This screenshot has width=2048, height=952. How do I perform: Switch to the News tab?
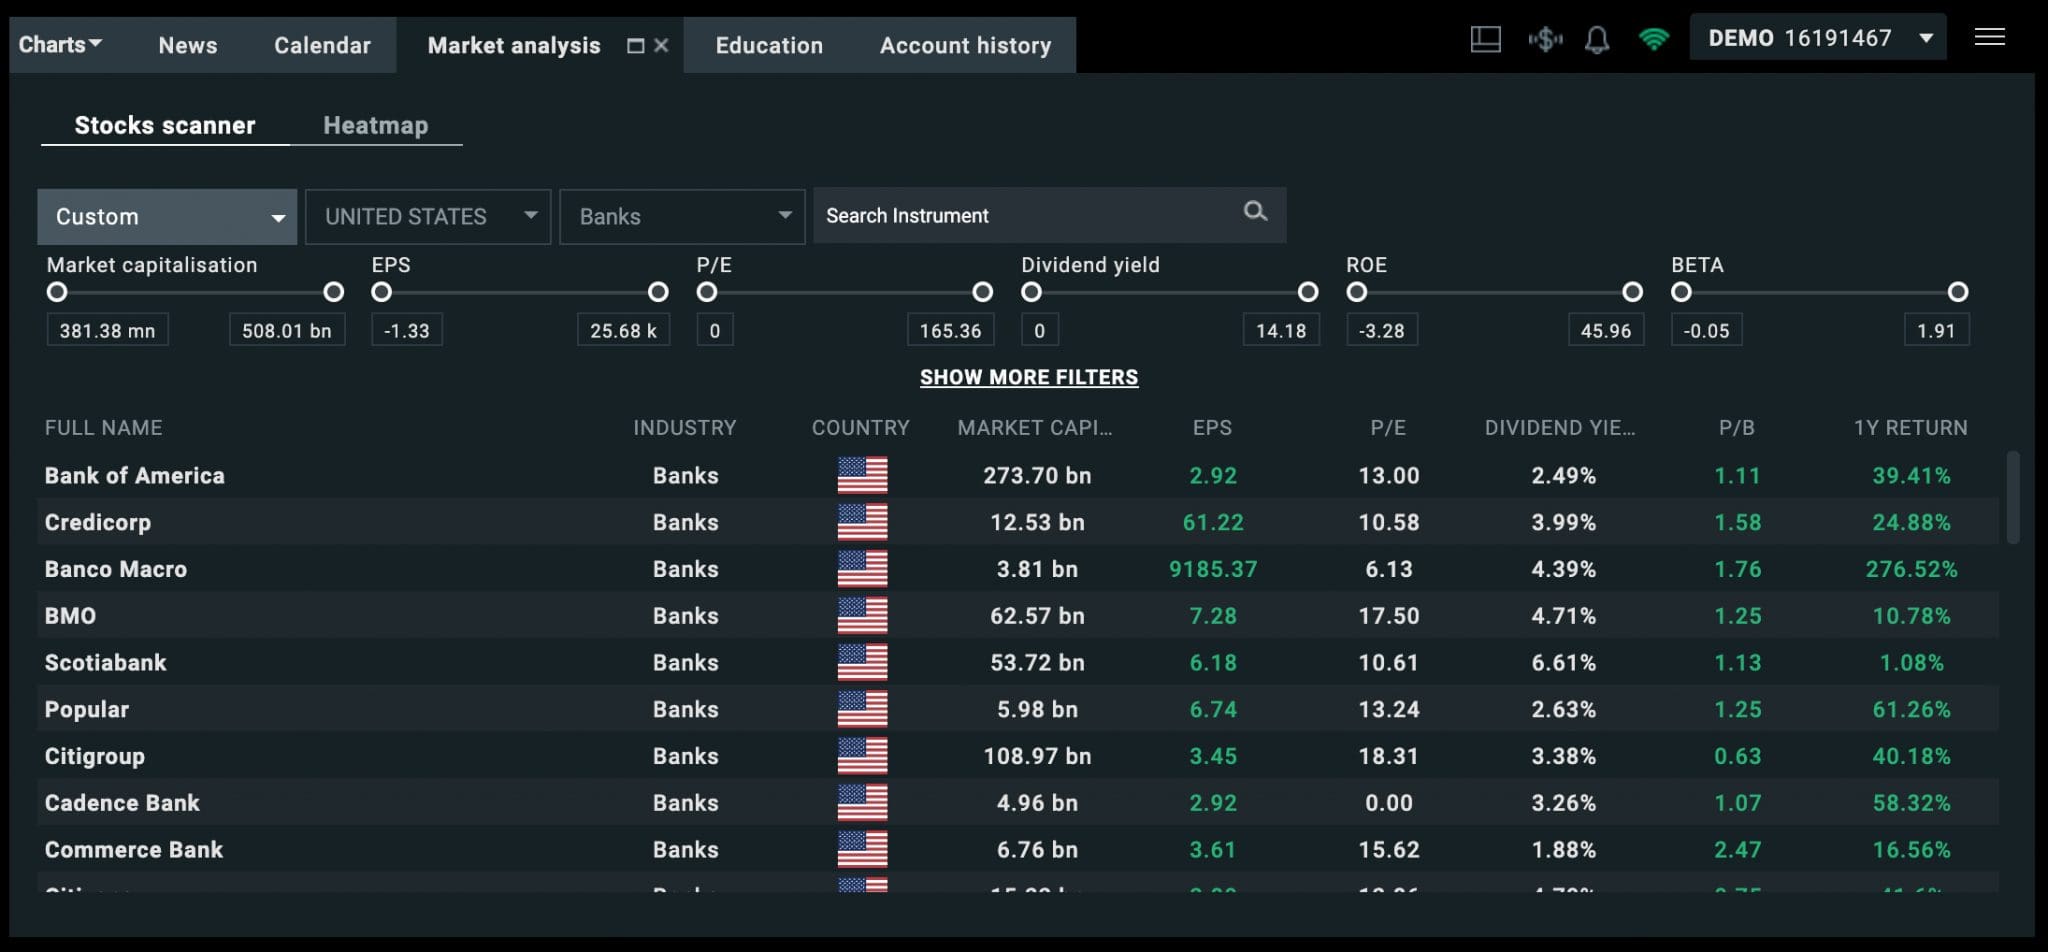pos(188,45)
